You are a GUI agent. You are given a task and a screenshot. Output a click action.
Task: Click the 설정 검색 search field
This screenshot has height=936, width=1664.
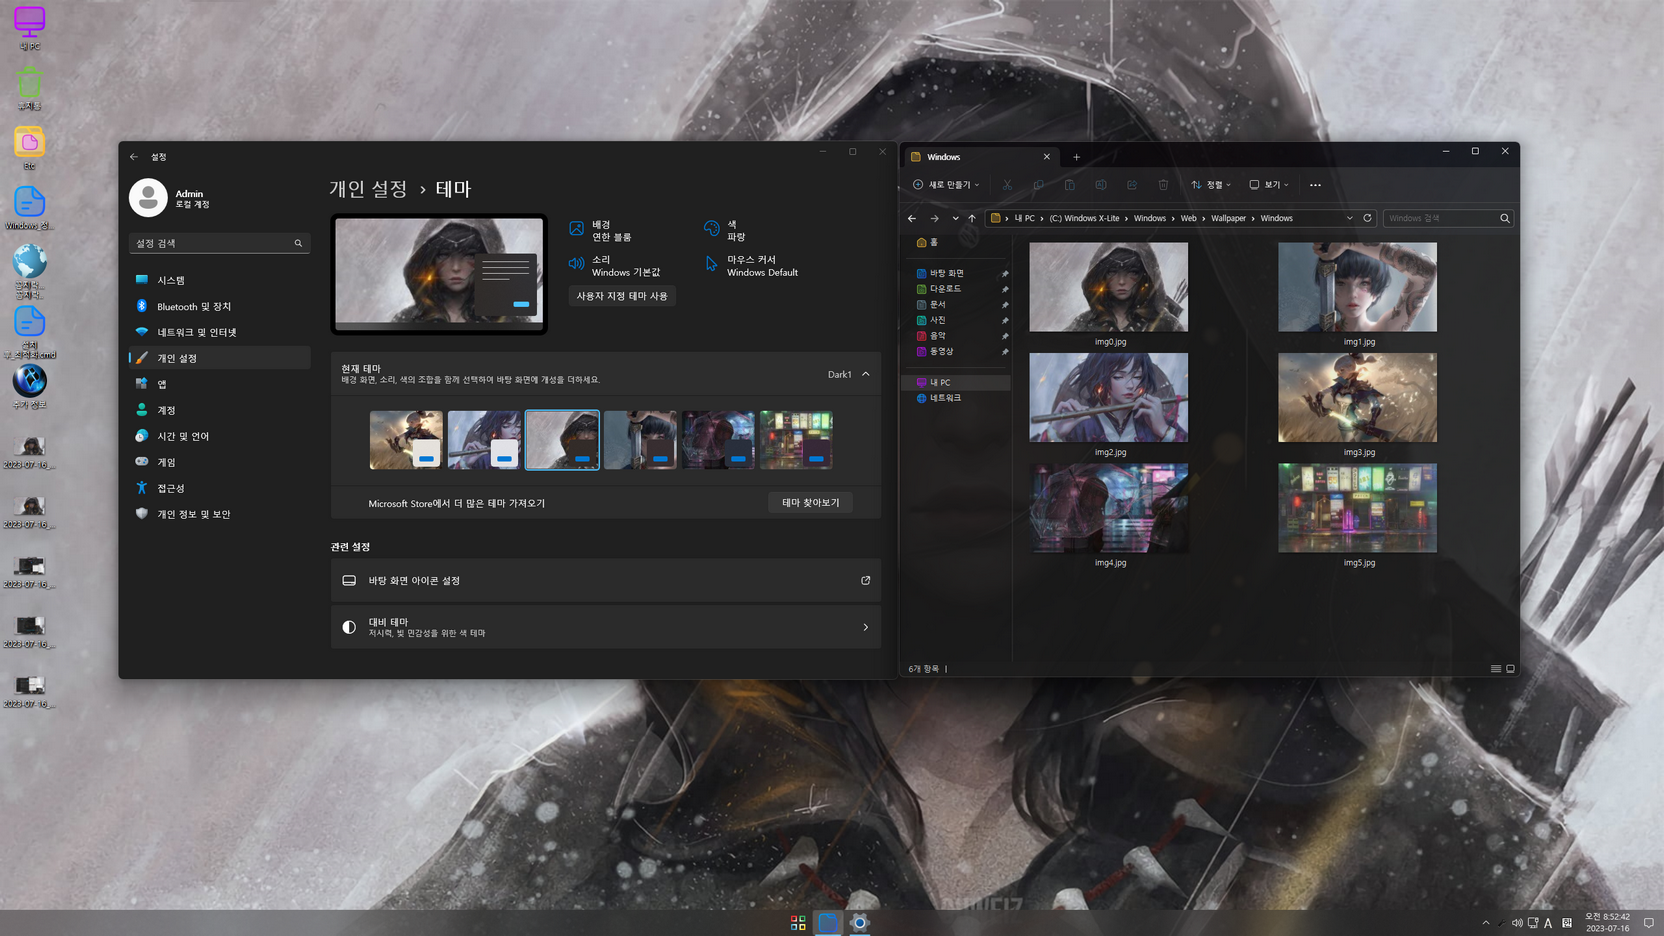[219, 243]
